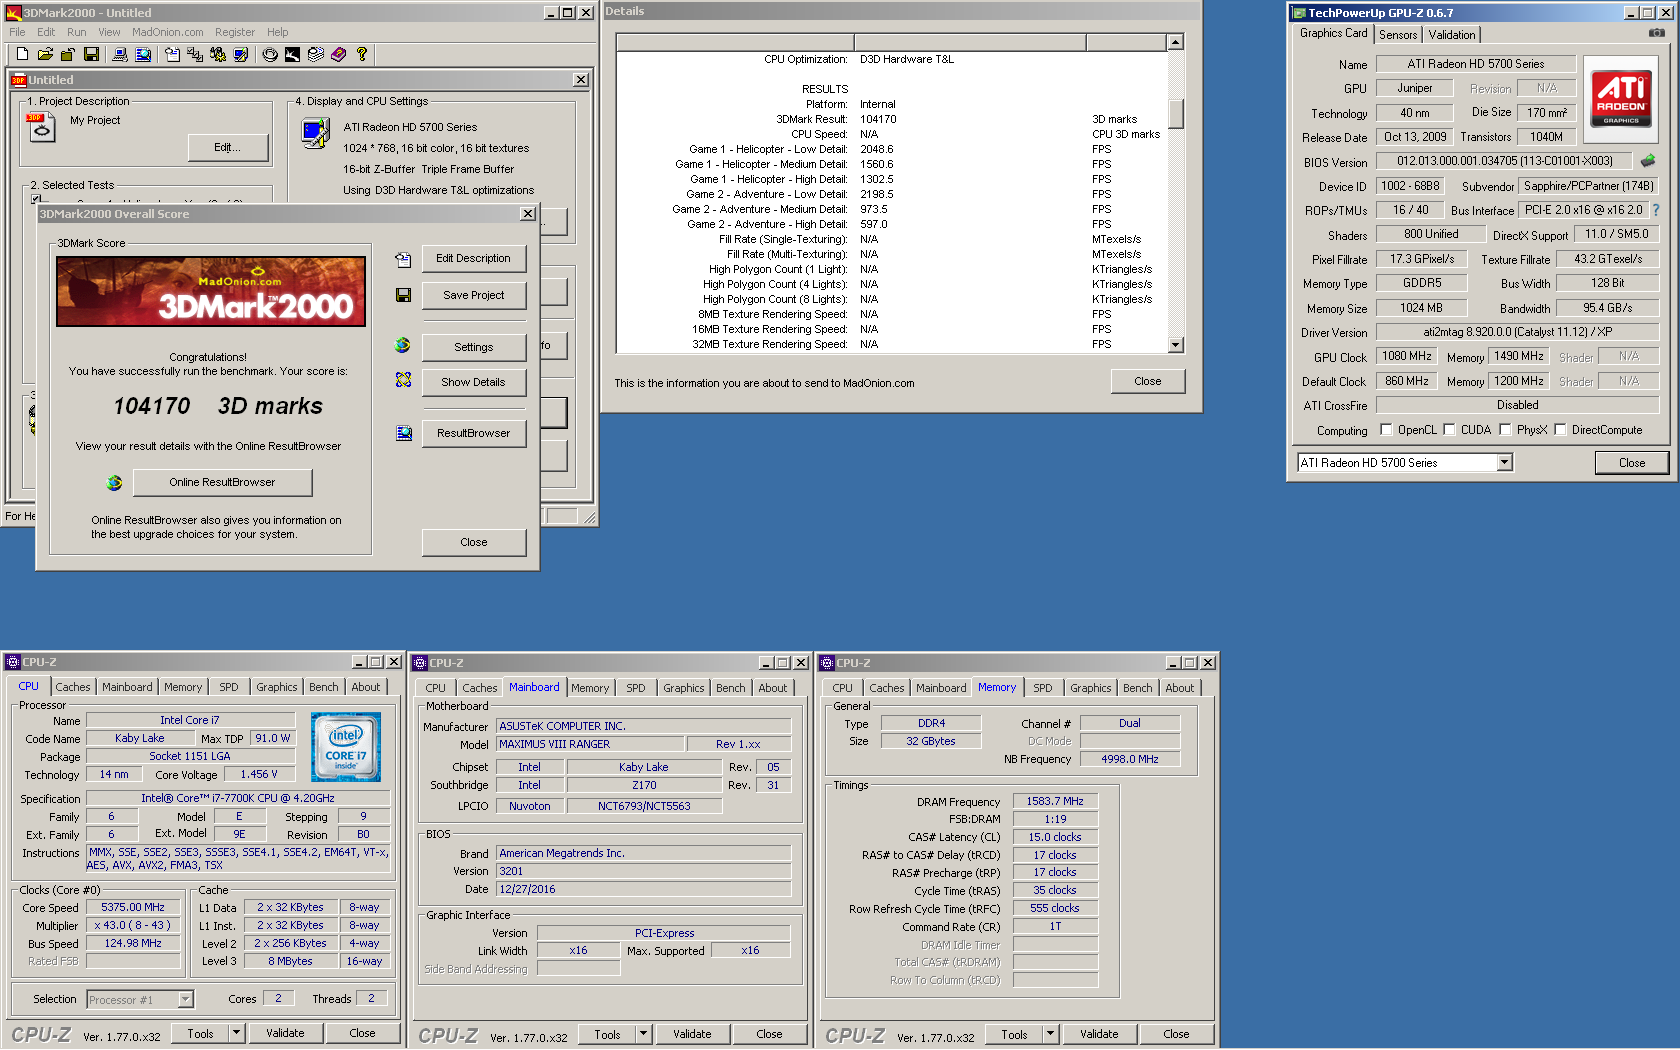Click the ATI Radeon logo in GPU-Z
This screenshot has width=1680, height=1050.
[1621, 98]
